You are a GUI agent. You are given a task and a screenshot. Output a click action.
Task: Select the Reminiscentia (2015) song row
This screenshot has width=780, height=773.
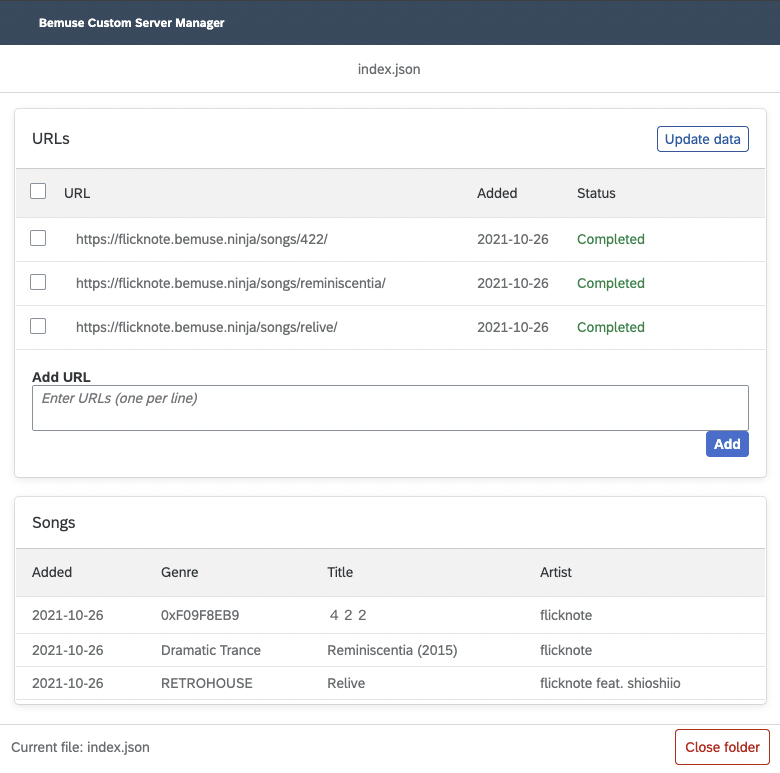coord(392,650)
